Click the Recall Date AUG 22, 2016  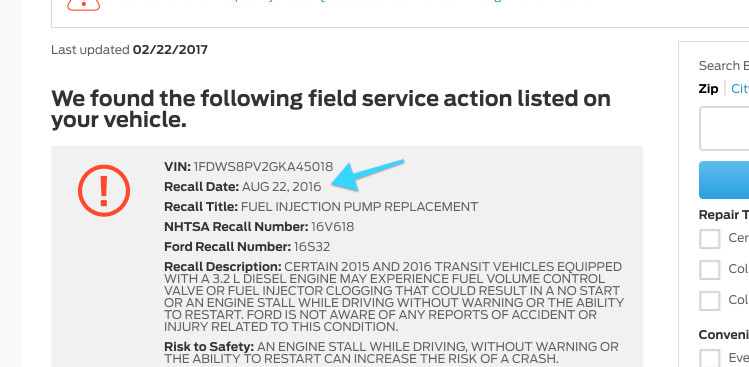281,186
